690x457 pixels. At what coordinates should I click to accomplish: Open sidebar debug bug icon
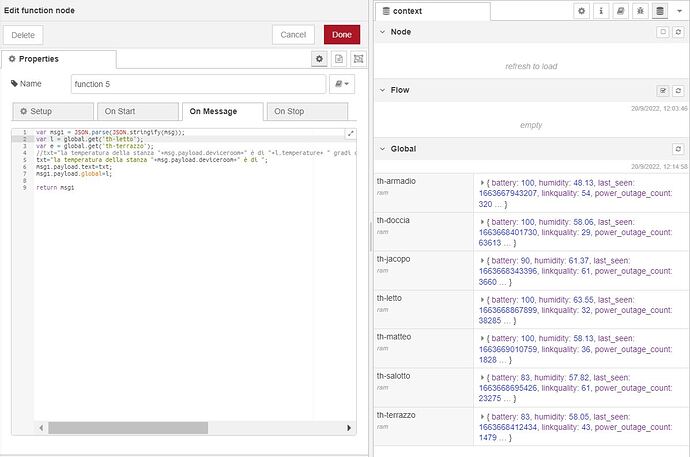(x=640, y=11)
